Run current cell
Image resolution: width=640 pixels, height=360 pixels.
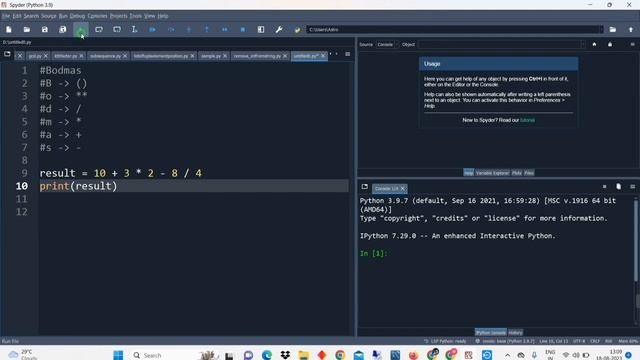[x=99, y=29]
